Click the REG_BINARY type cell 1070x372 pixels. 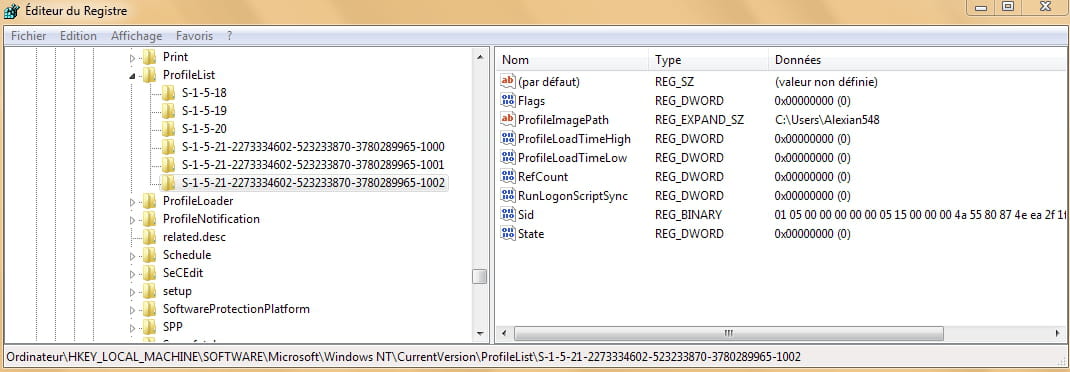(688, 214)
